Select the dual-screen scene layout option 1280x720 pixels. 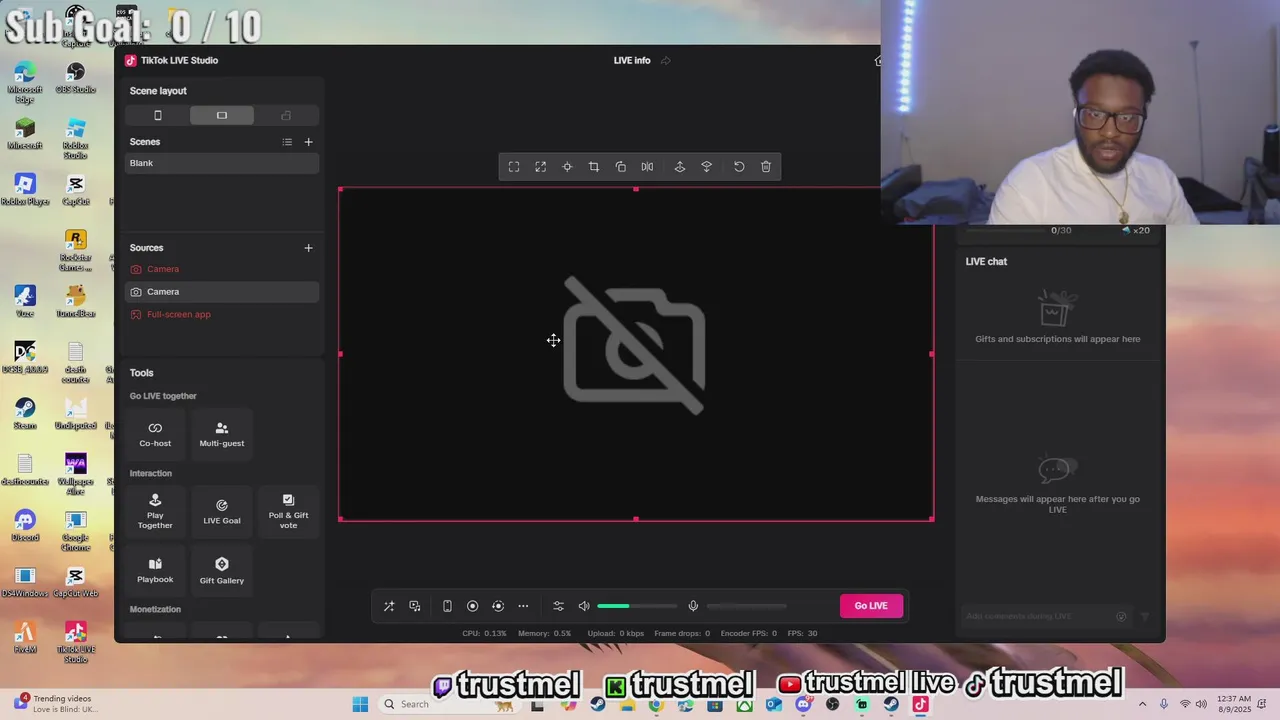(286, 116)
